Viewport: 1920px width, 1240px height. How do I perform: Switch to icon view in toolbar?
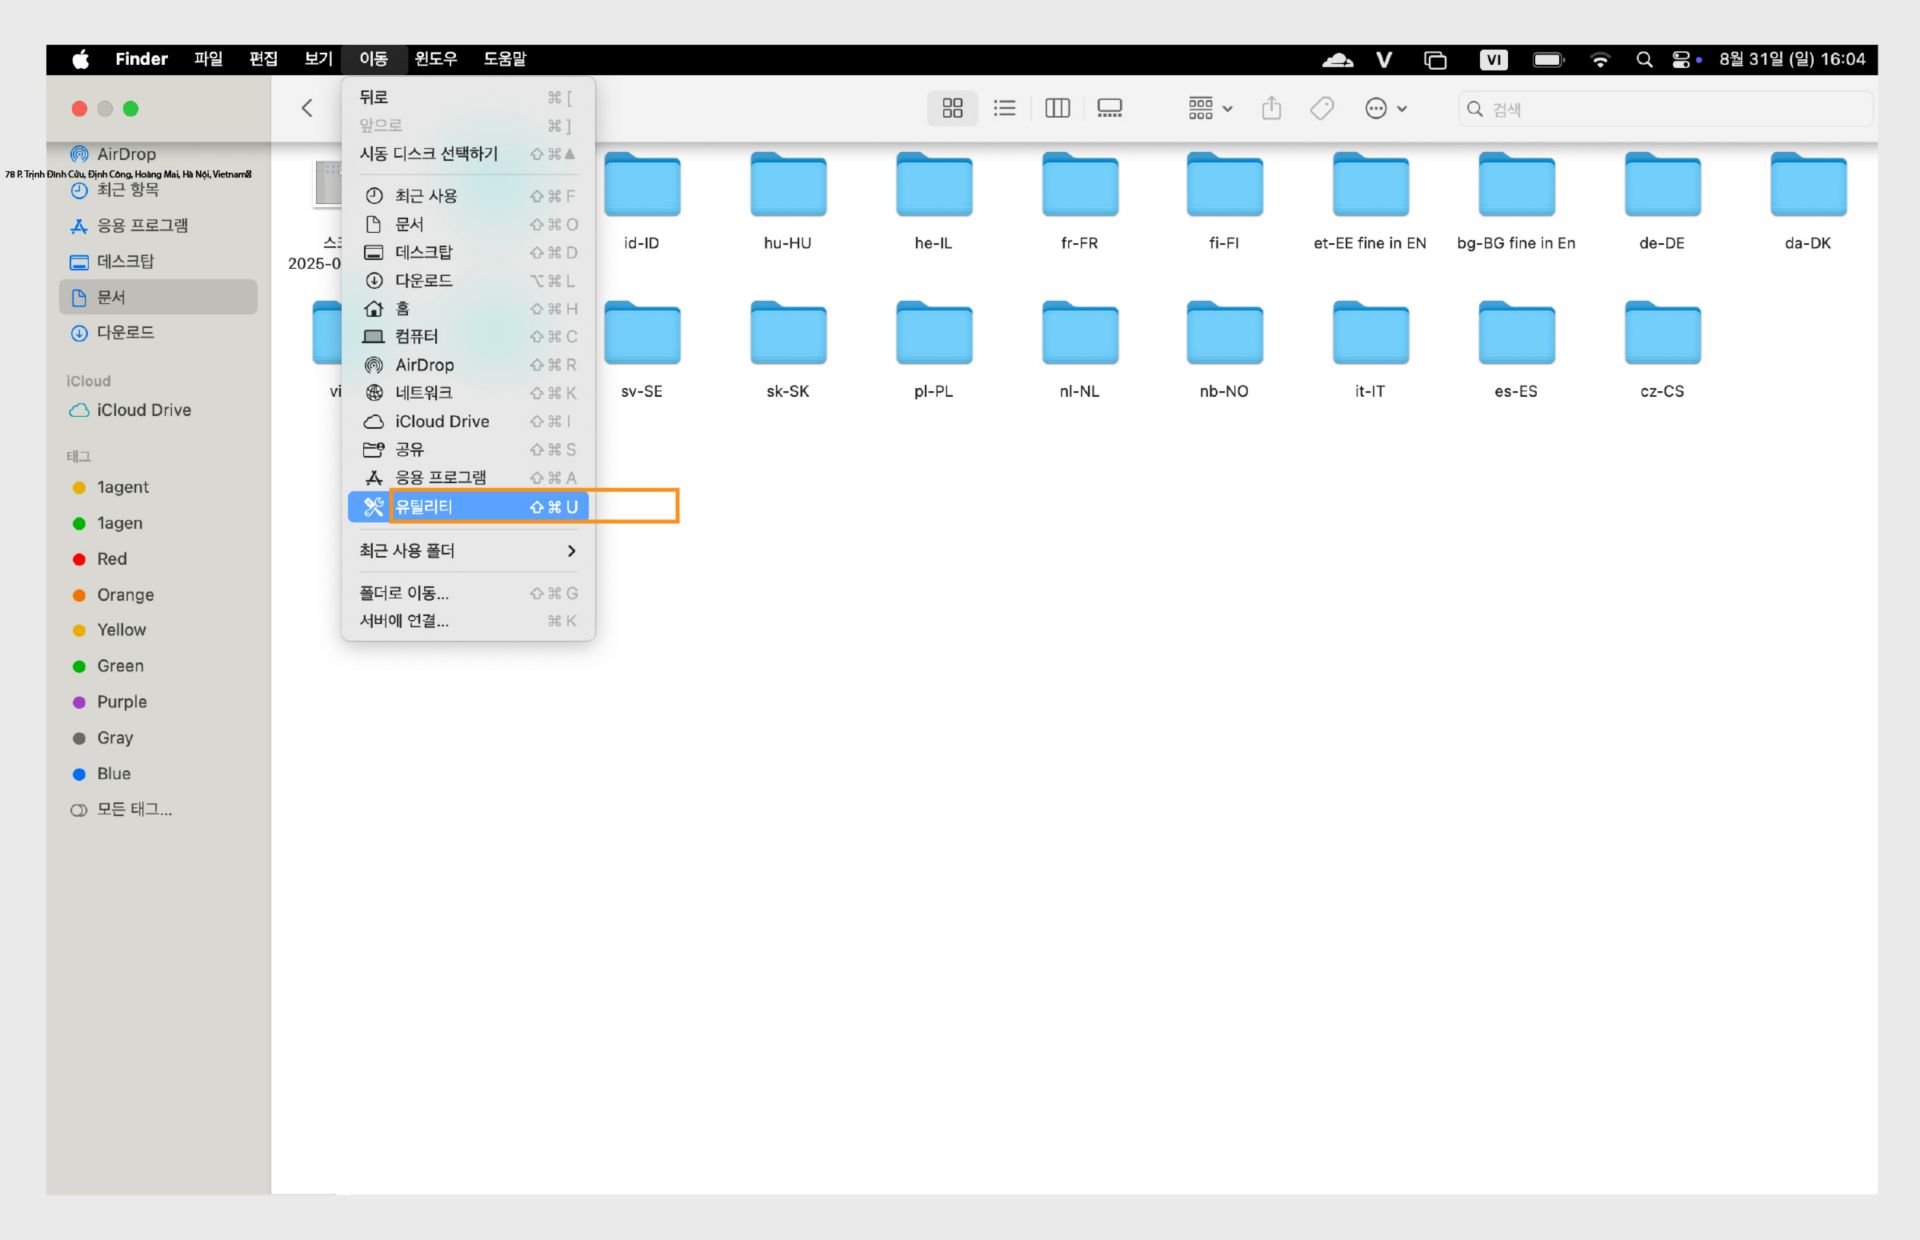coord(952,108)
